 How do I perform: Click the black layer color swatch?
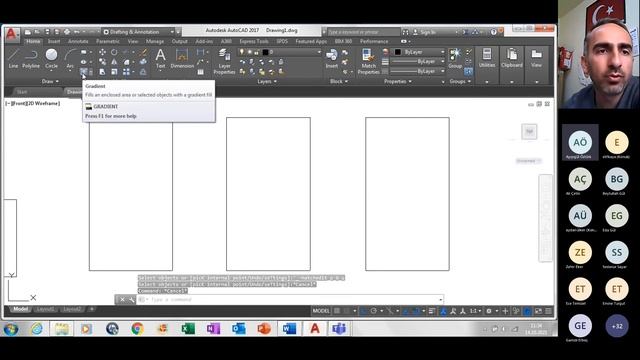coord(265,52)
